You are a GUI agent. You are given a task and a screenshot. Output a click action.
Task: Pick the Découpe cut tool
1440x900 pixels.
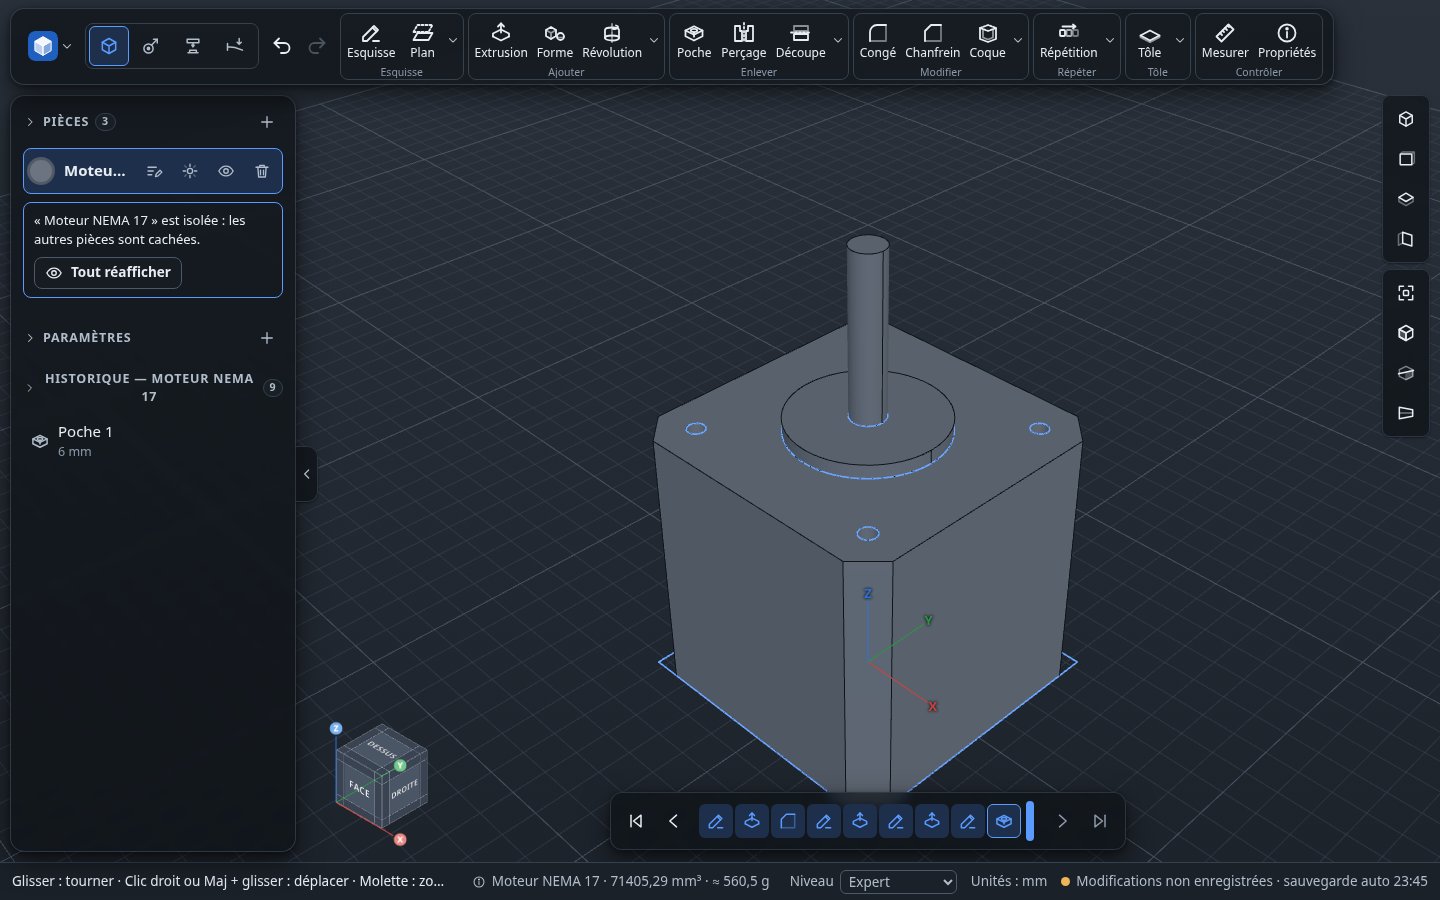tap(801, 41)
